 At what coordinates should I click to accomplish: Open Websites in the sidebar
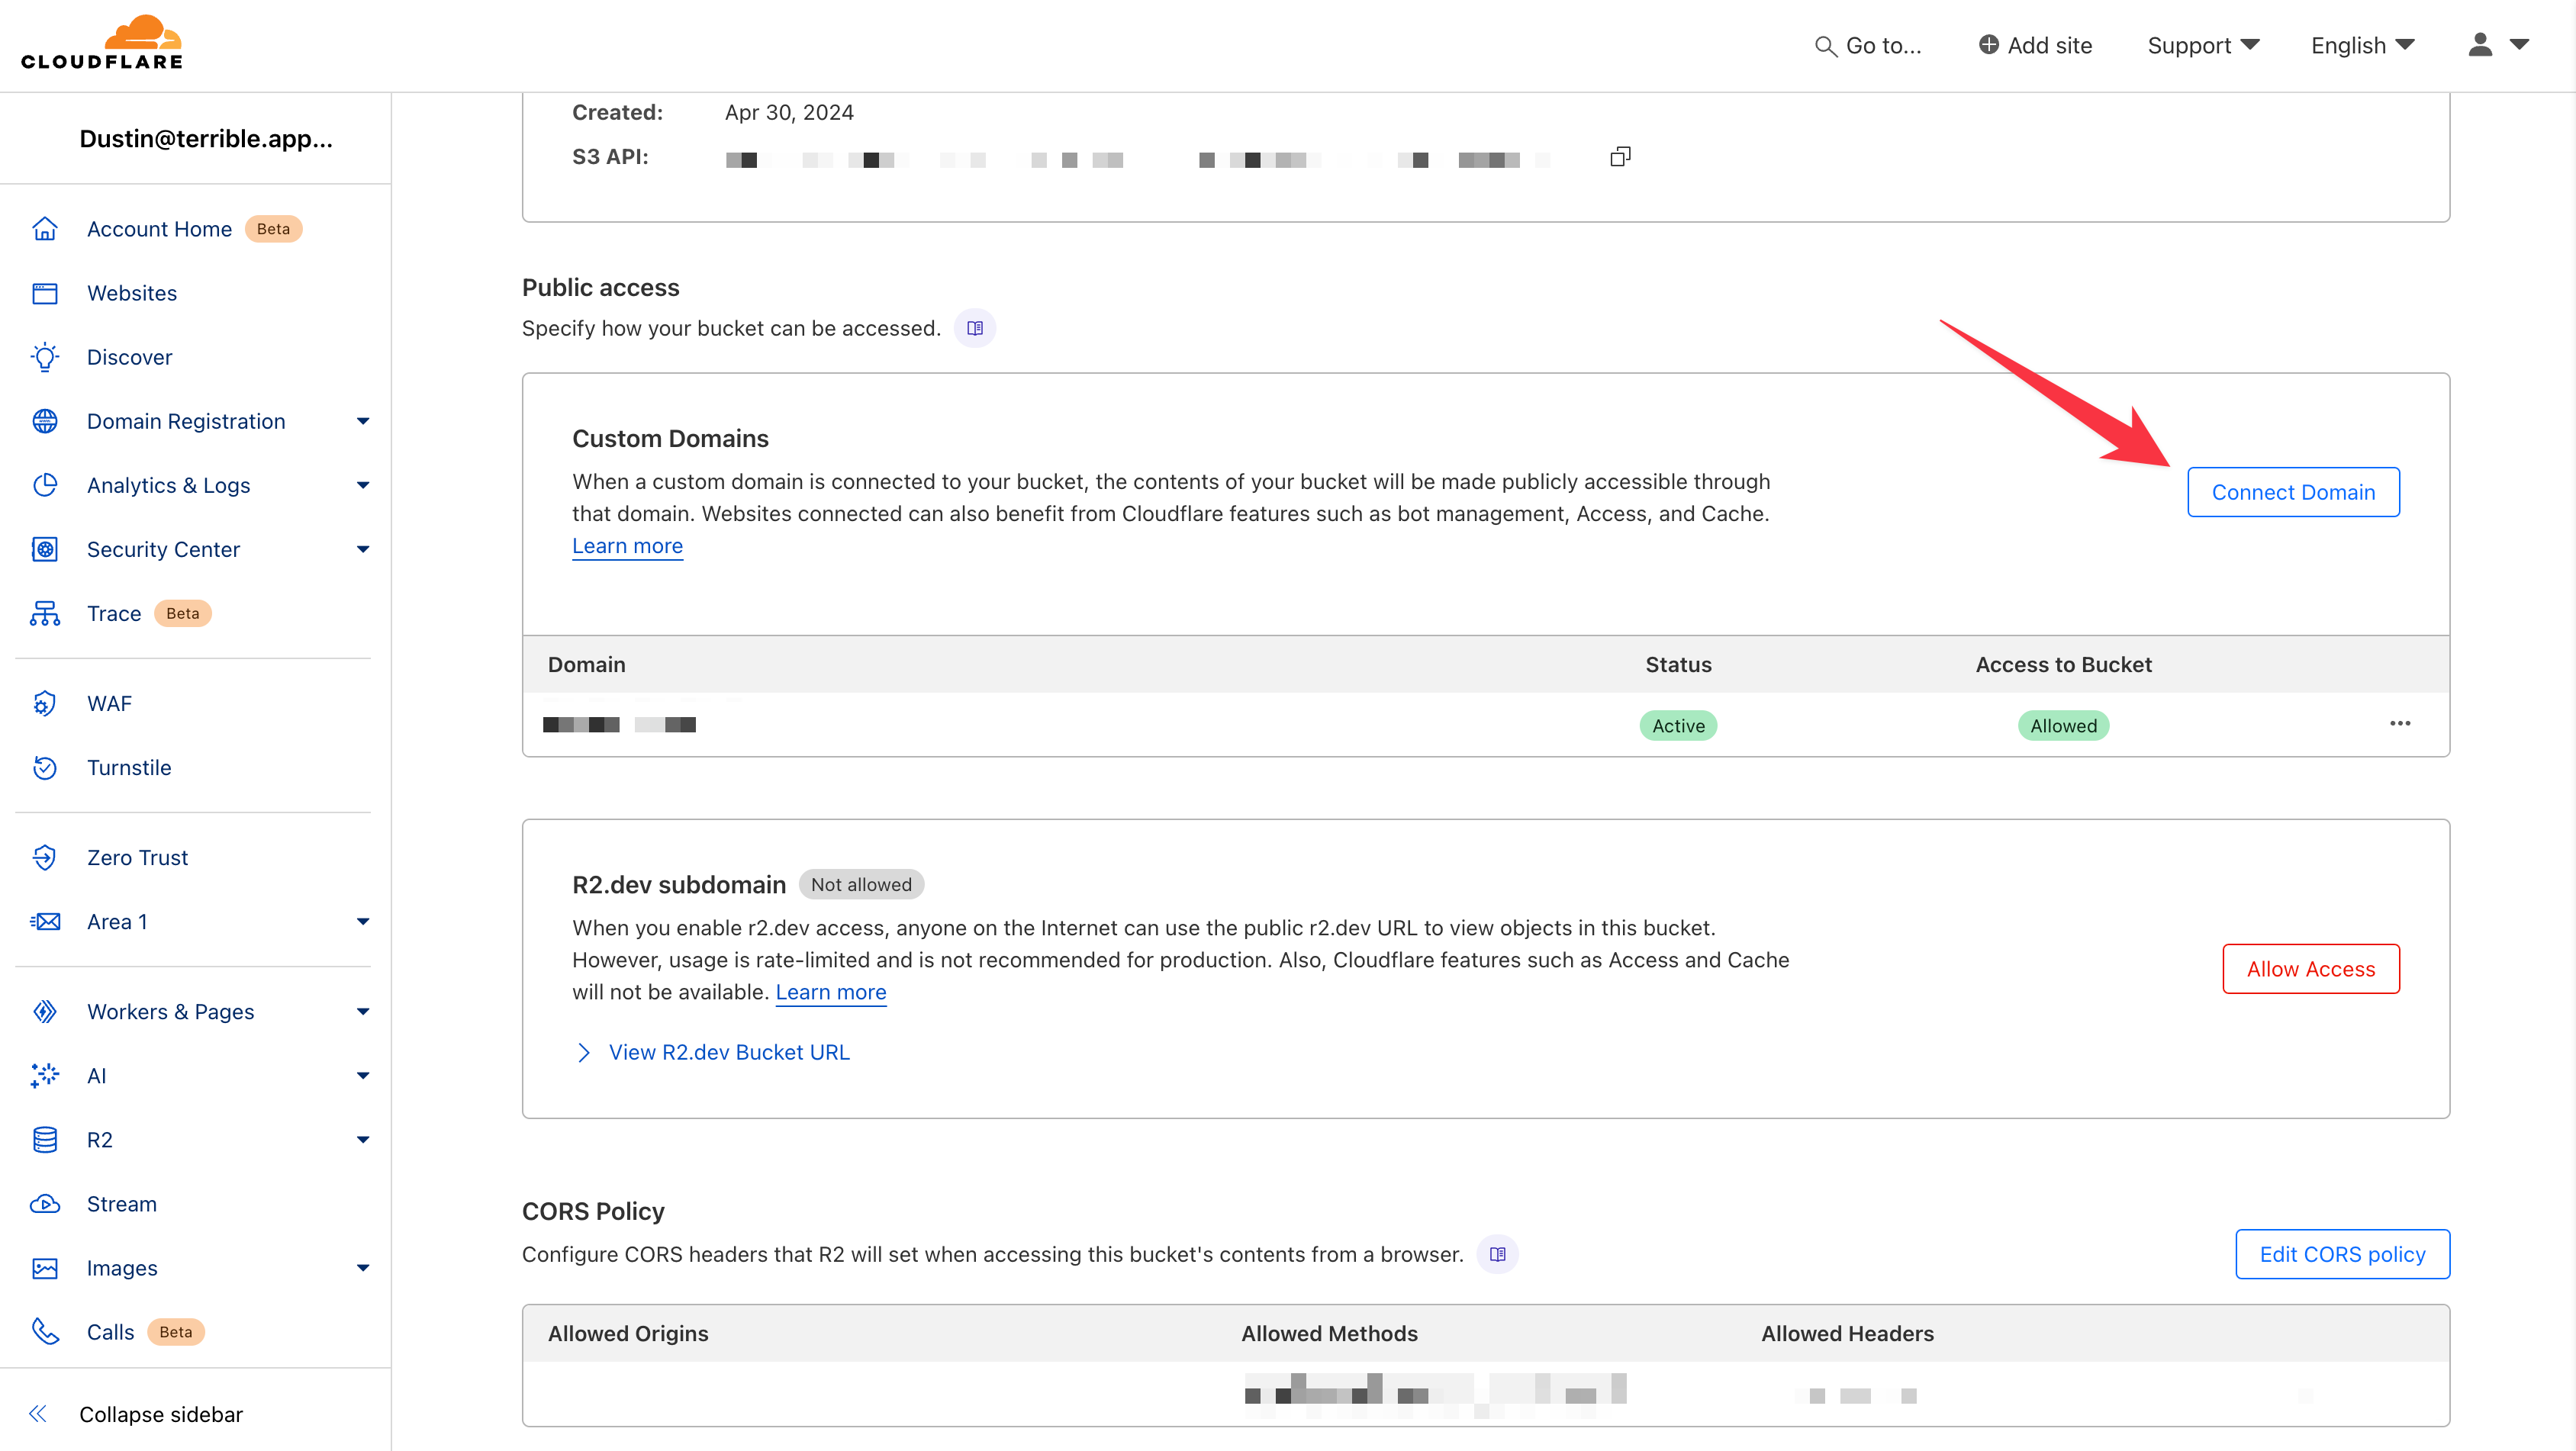click(132, 293)
